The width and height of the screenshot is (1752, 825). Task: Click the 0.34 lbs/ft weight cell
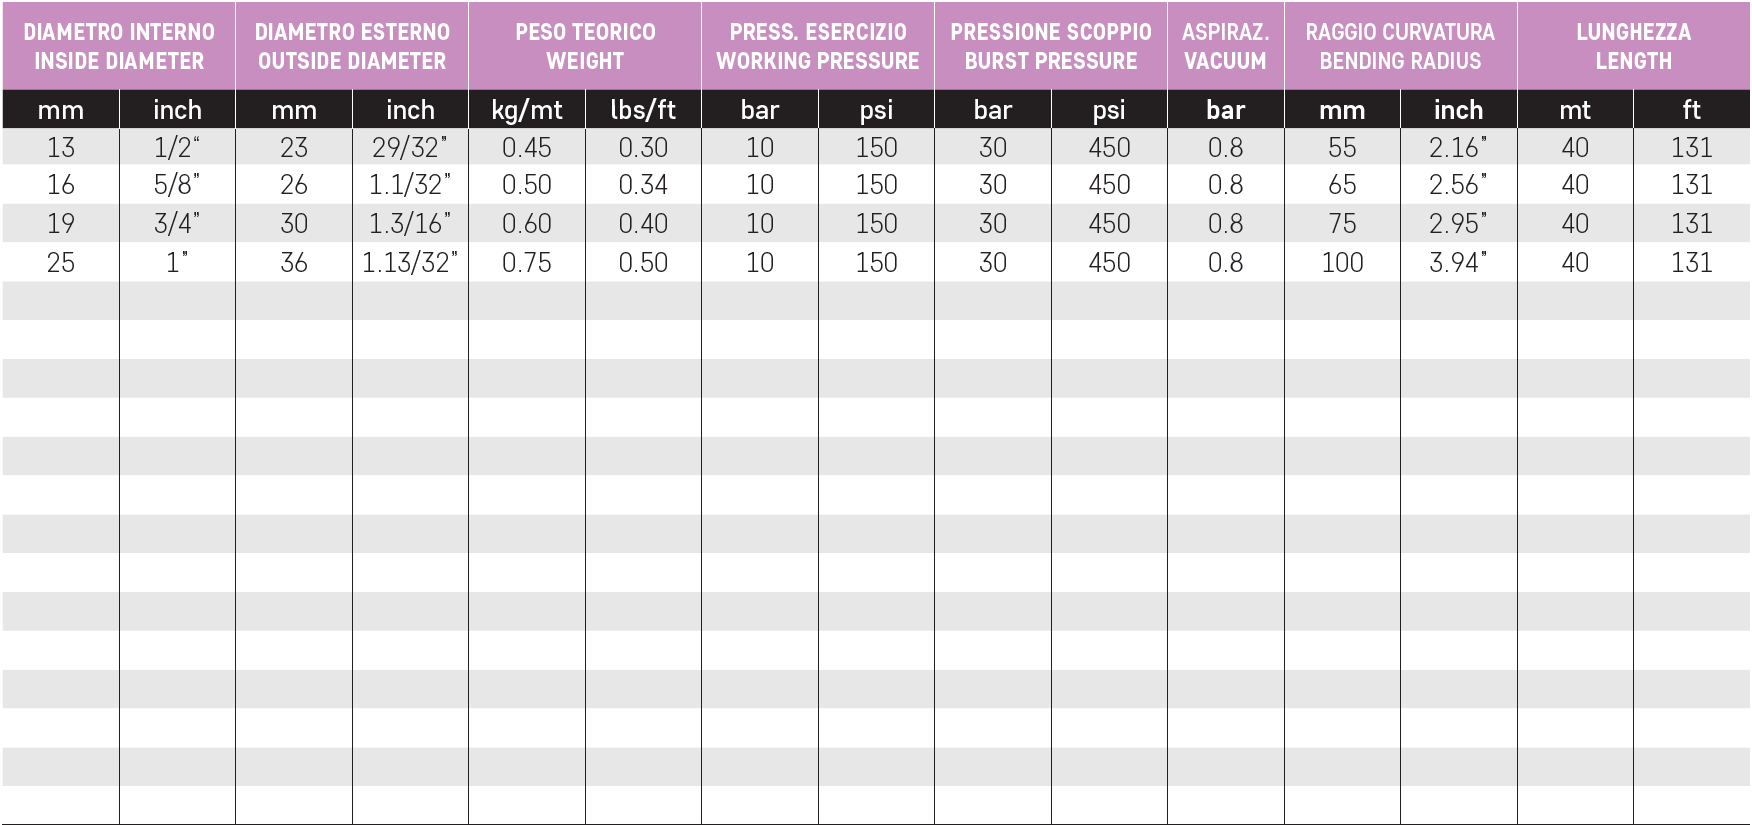[643, 185]
